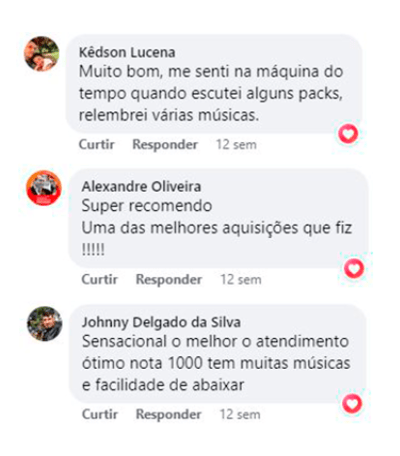Click Curtir under Johnny Delgado's comment
This screenshot has width=400, height=456.
[100, 414]
